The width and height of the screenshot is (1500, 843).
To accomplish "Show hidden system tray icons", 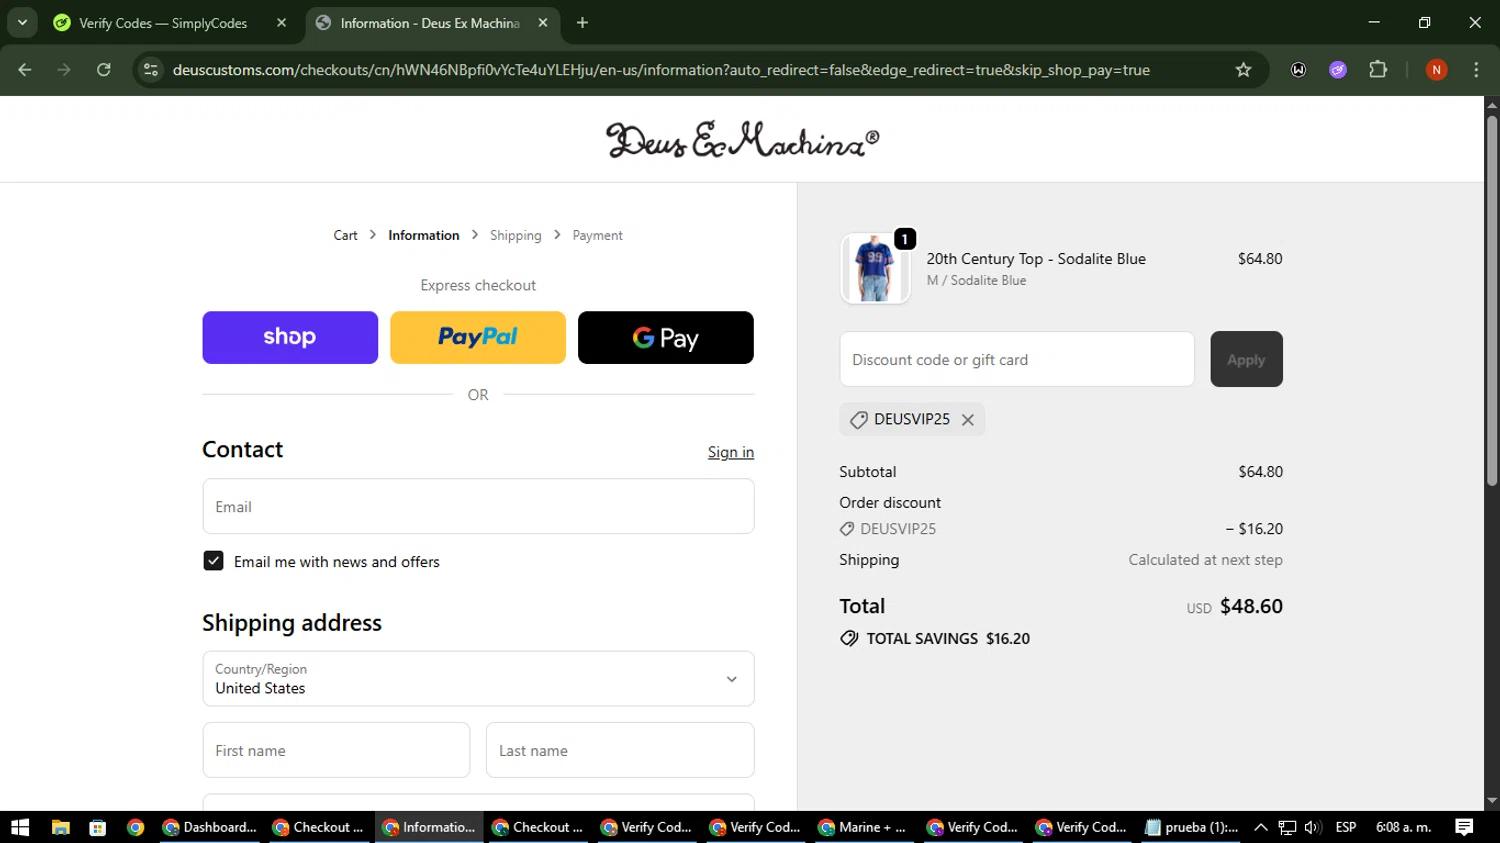I will pos(1260,827).
